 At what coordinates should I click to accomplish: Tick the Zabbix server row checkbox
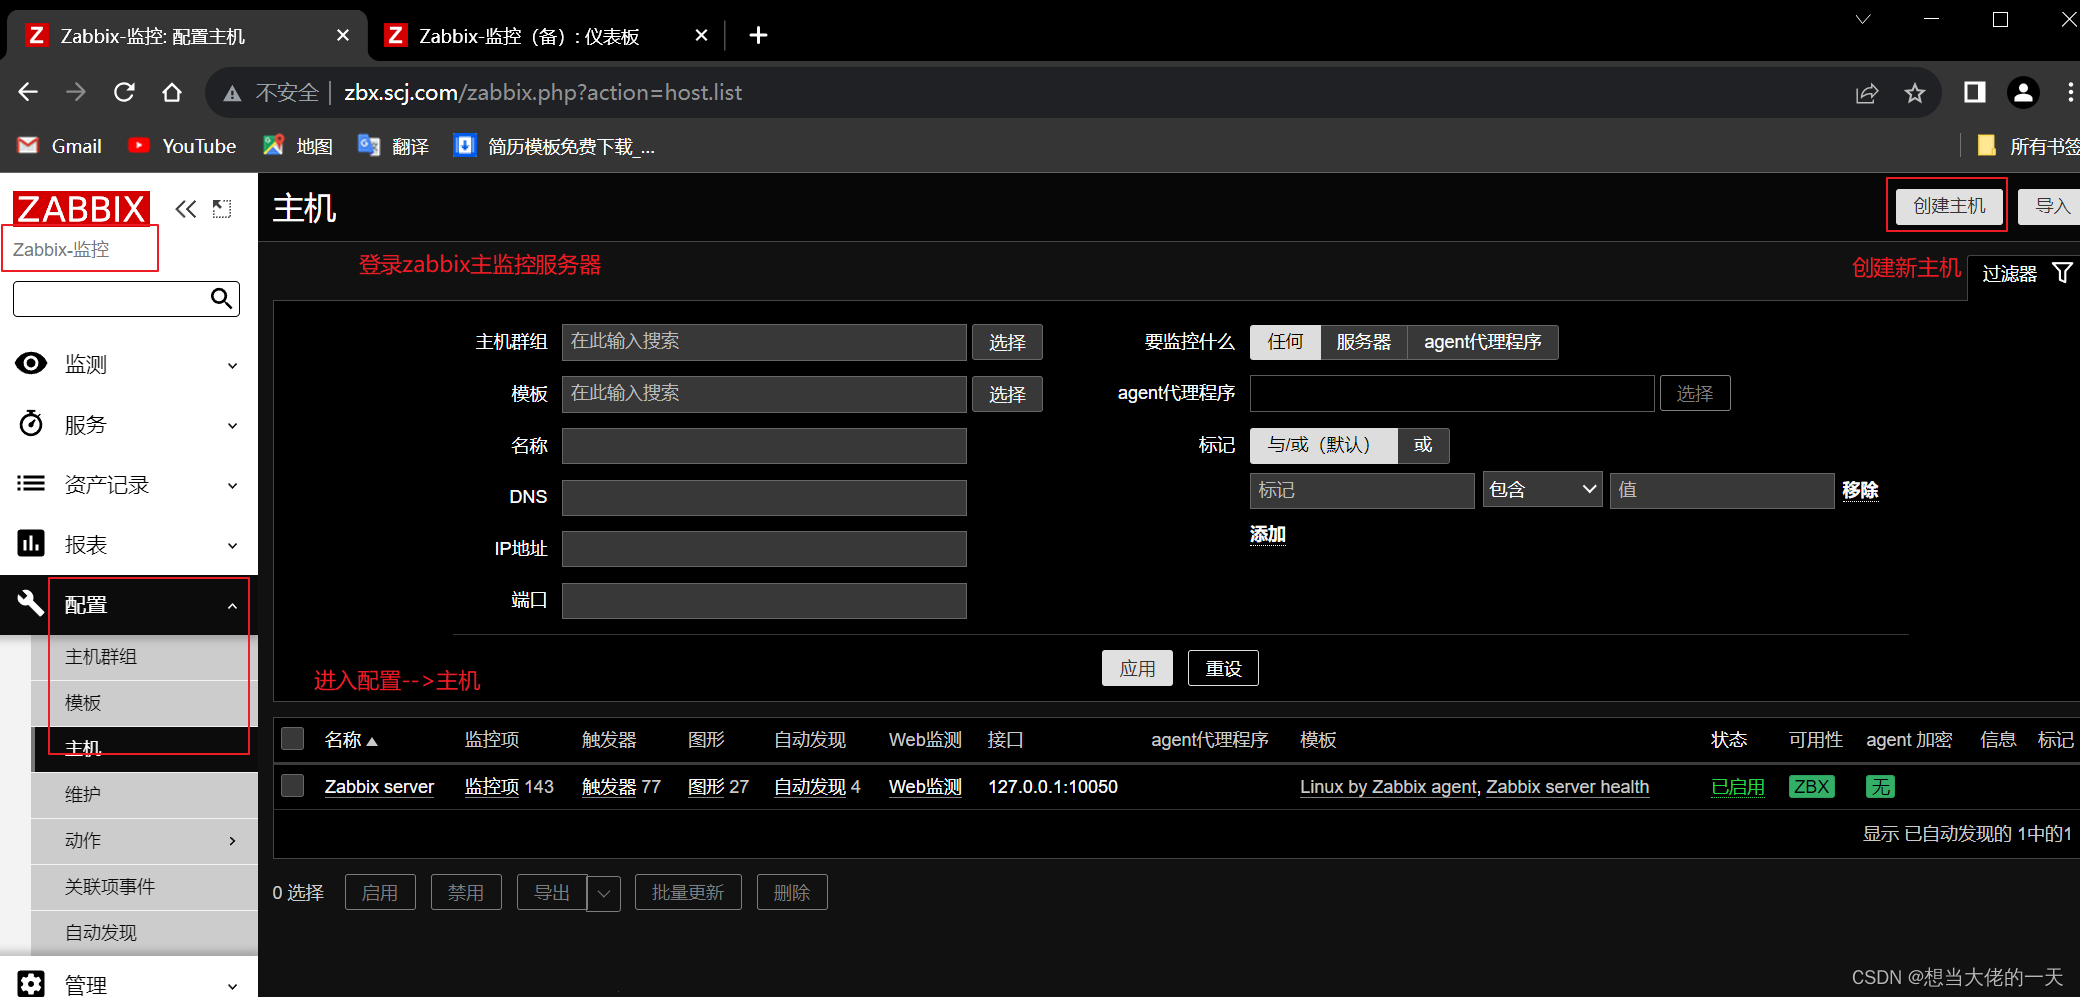click(x=293, y=786)
